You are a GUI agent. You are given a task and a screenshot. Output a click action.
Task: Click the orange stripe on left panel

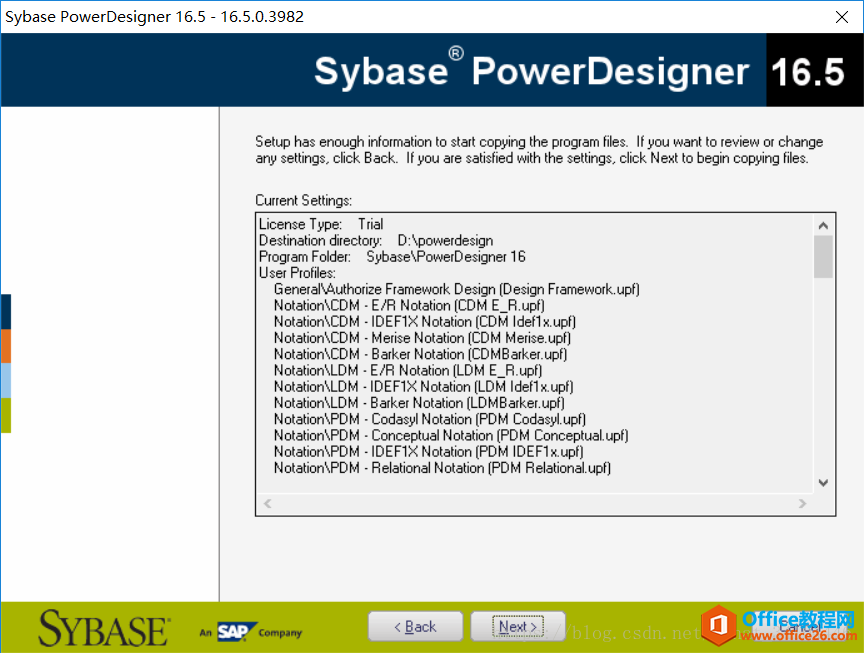[5, 345]
